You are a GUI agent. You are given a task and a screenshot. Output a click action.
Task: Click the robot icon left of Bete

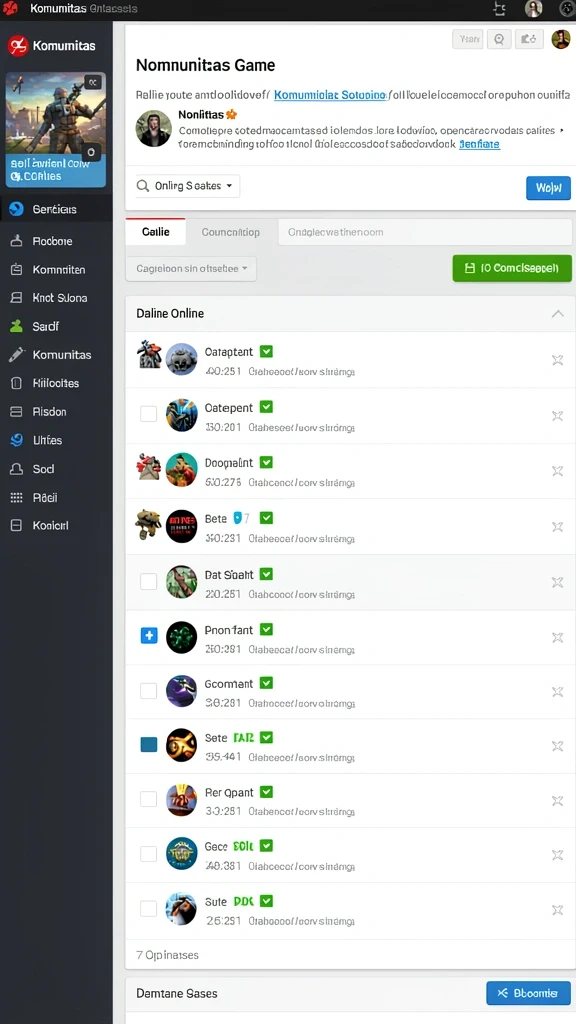click(x=148, y=524)
